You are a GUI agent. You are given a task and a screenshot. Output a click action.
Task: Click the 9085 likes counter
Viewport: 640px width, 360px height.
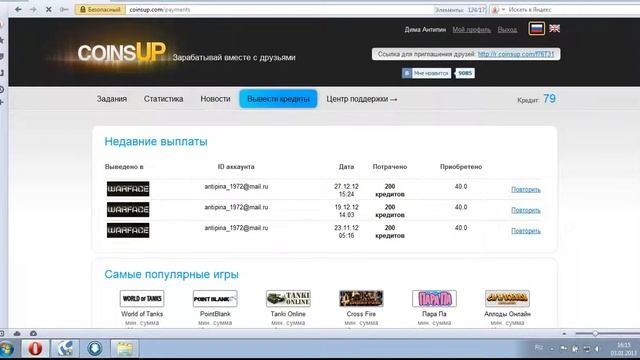click(465, 73)
